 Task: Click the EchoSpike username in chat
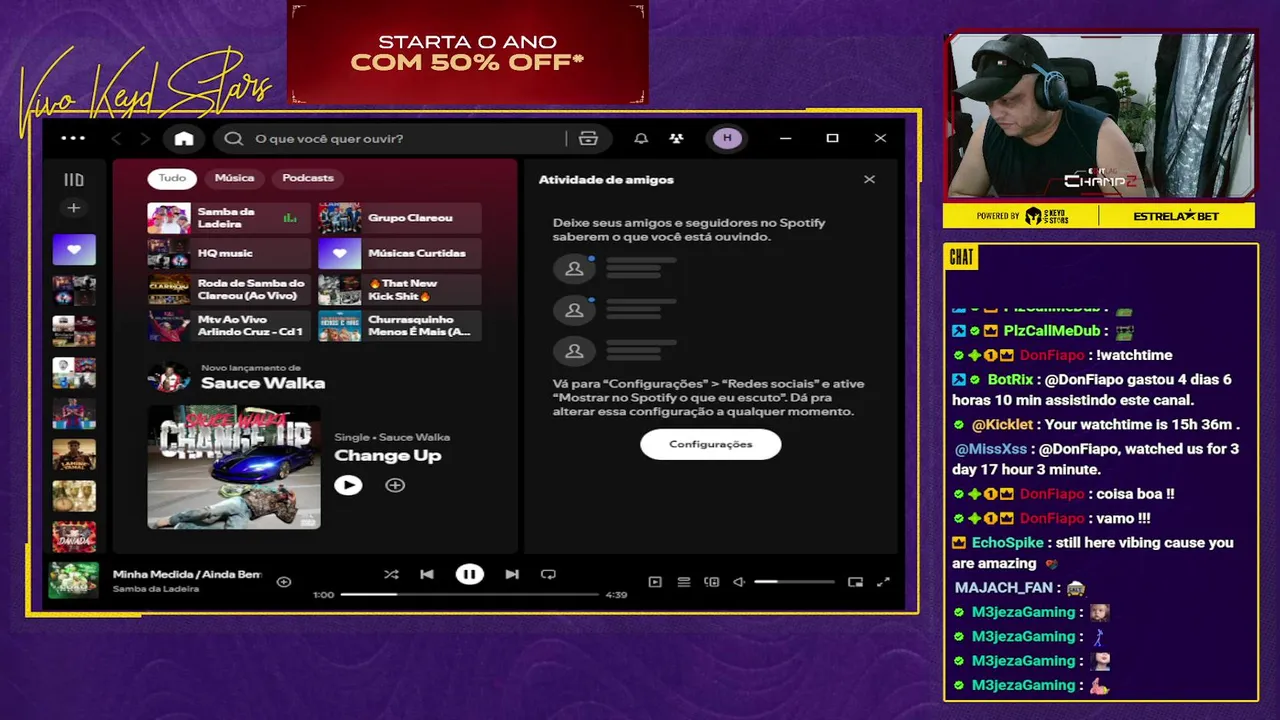pyautogui.click(x=1007, y=543)
